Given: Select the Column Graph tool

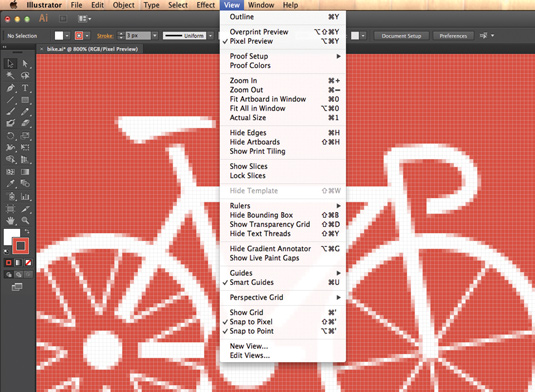Looking at the screenshot, I should pos(25,197).
